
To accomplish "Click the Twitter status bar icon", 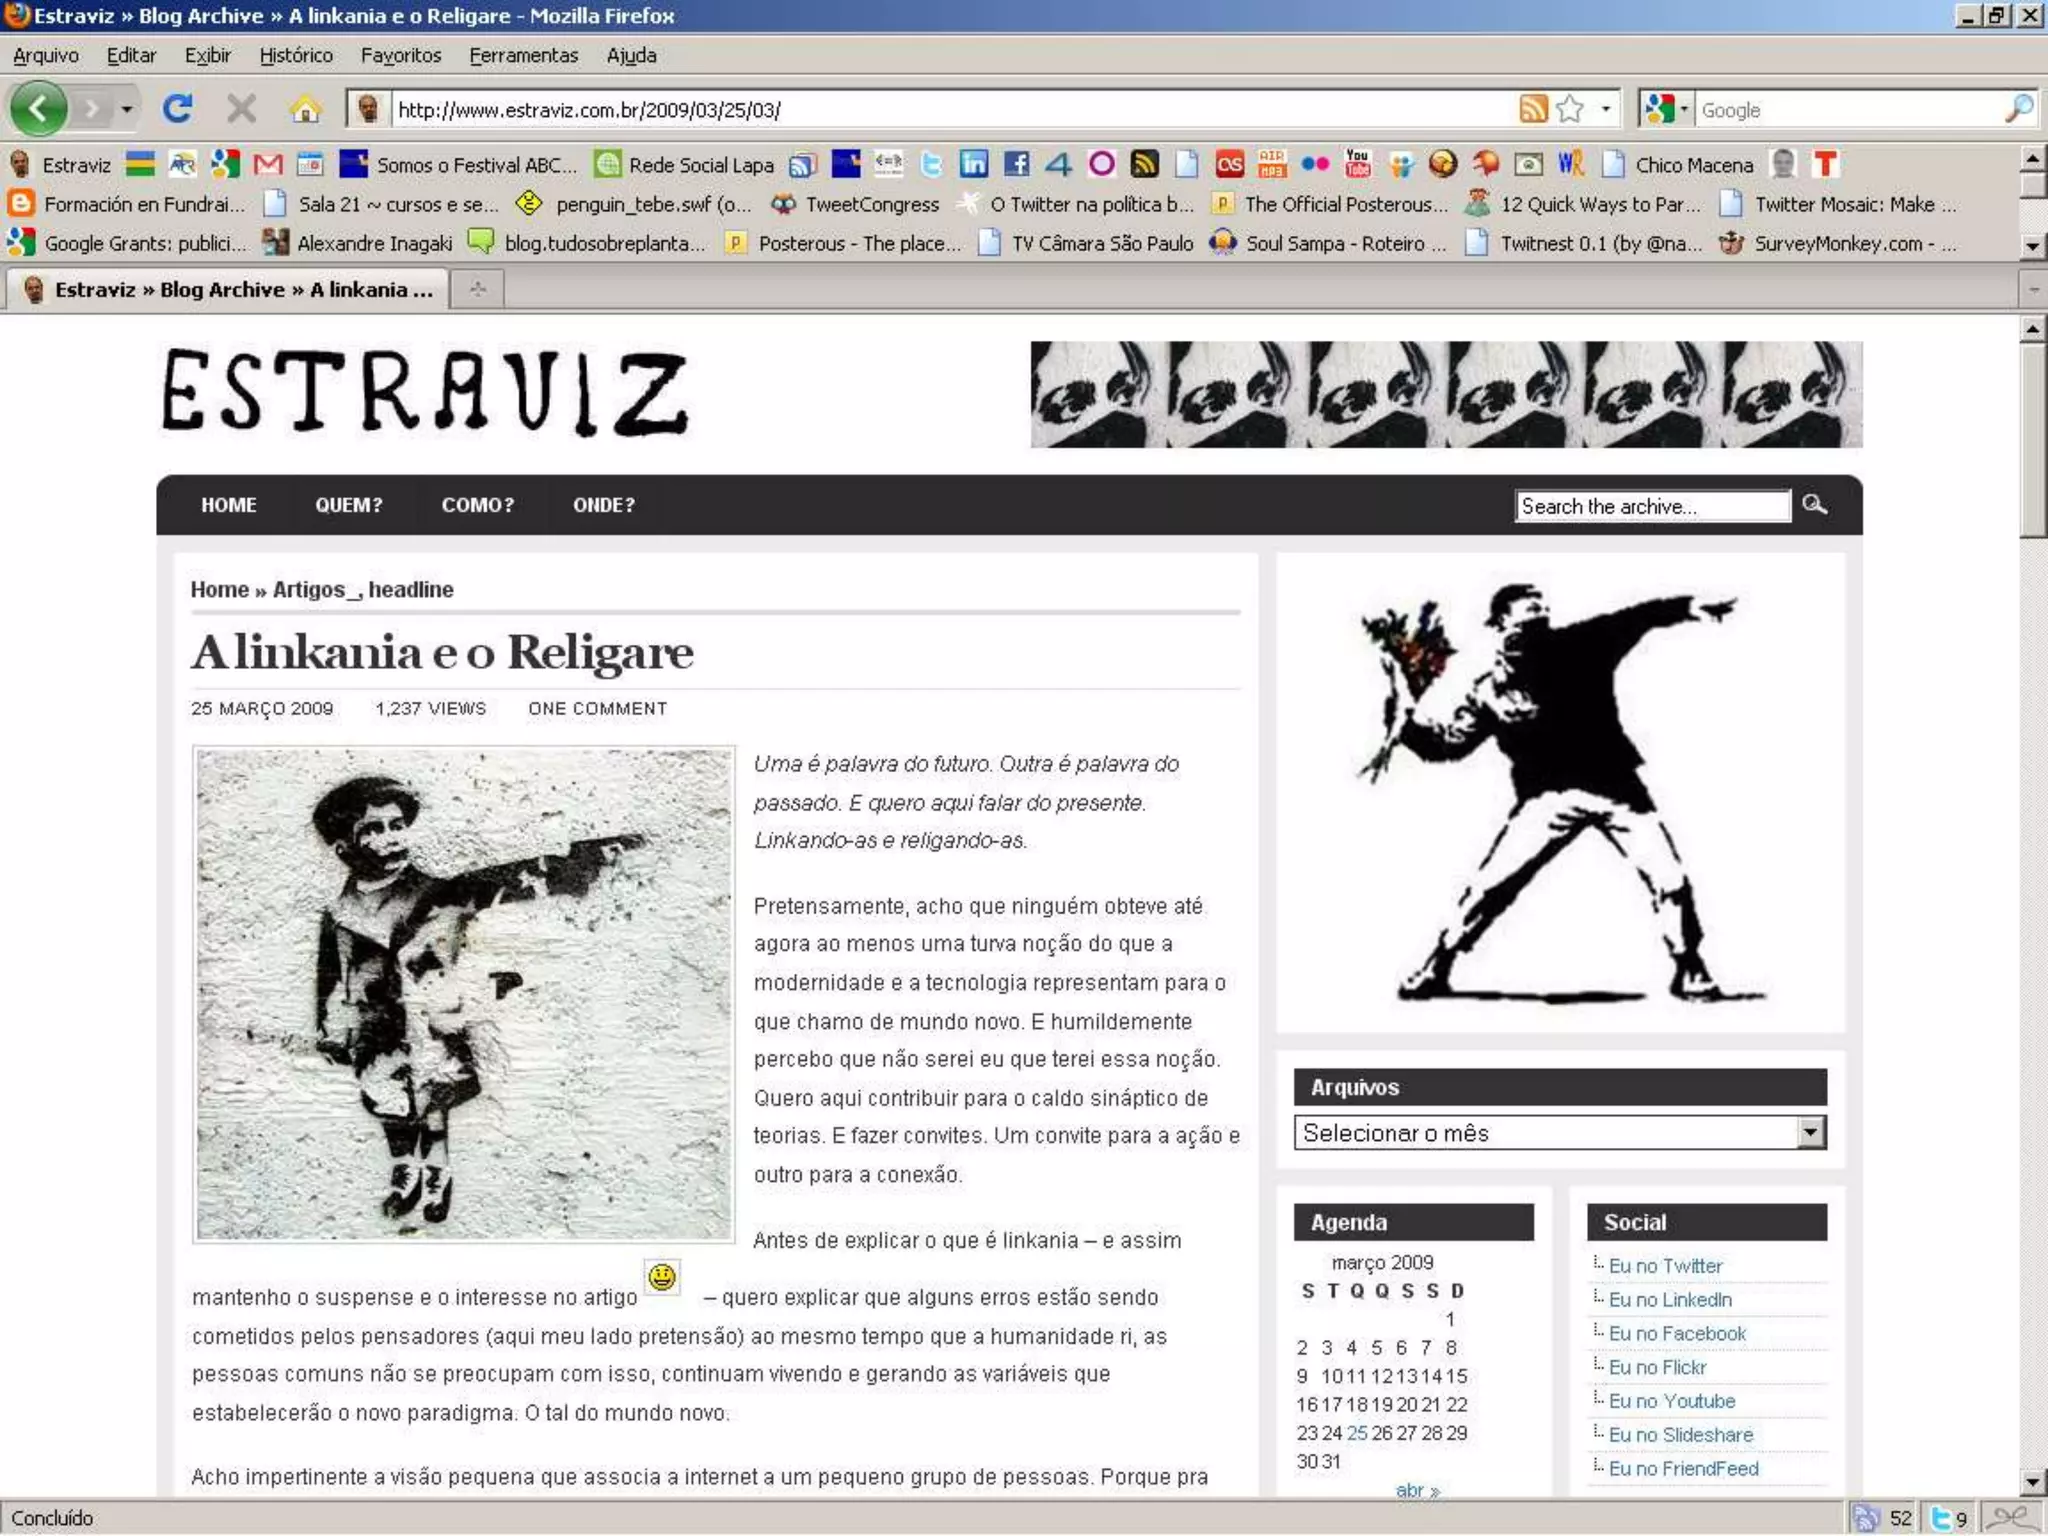I will (x=1941, y=1518).
